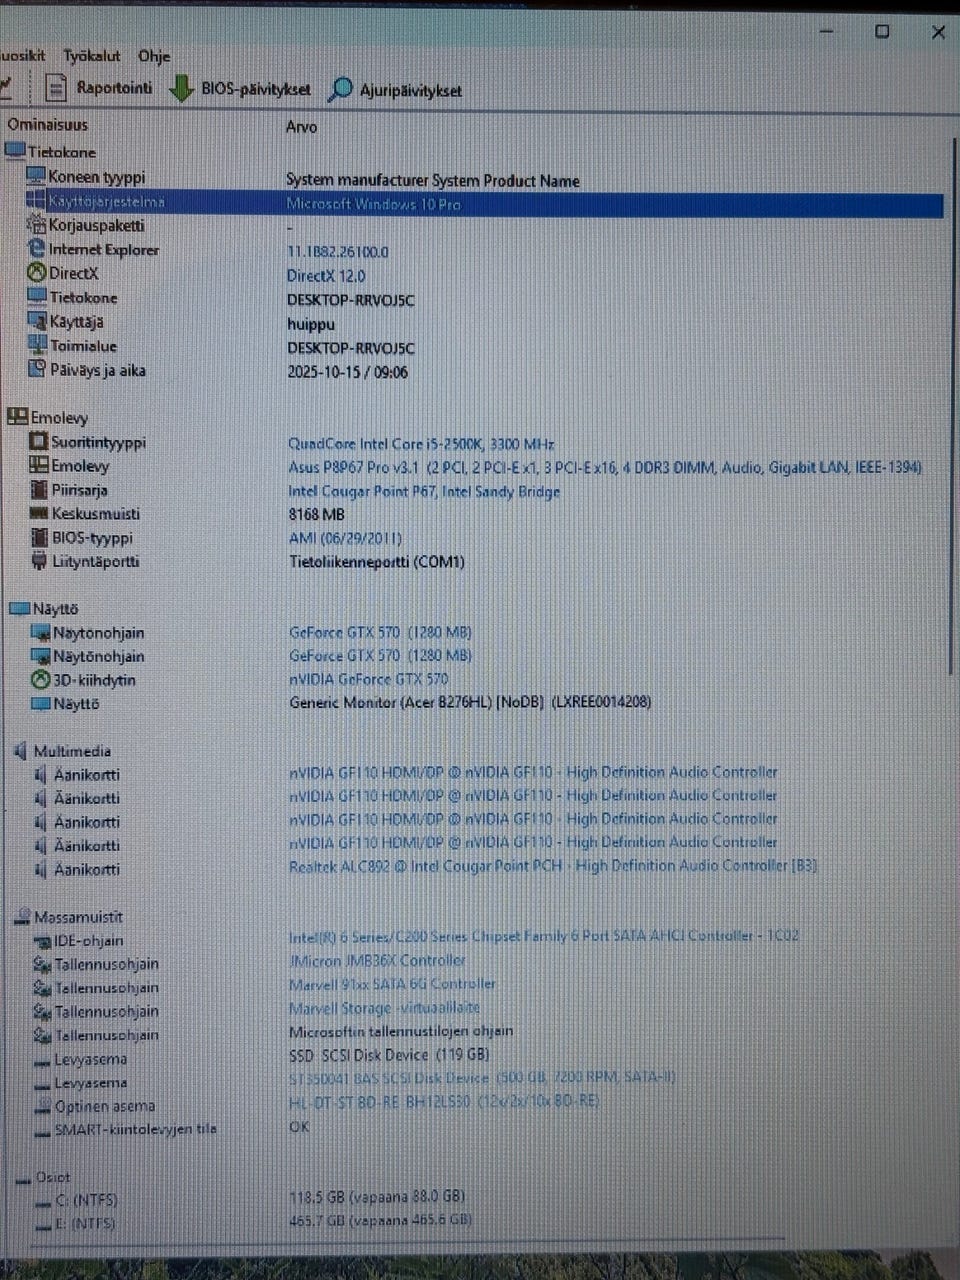Click the BIOS-tyyppi icon
960x1280 pixels.
39,537
